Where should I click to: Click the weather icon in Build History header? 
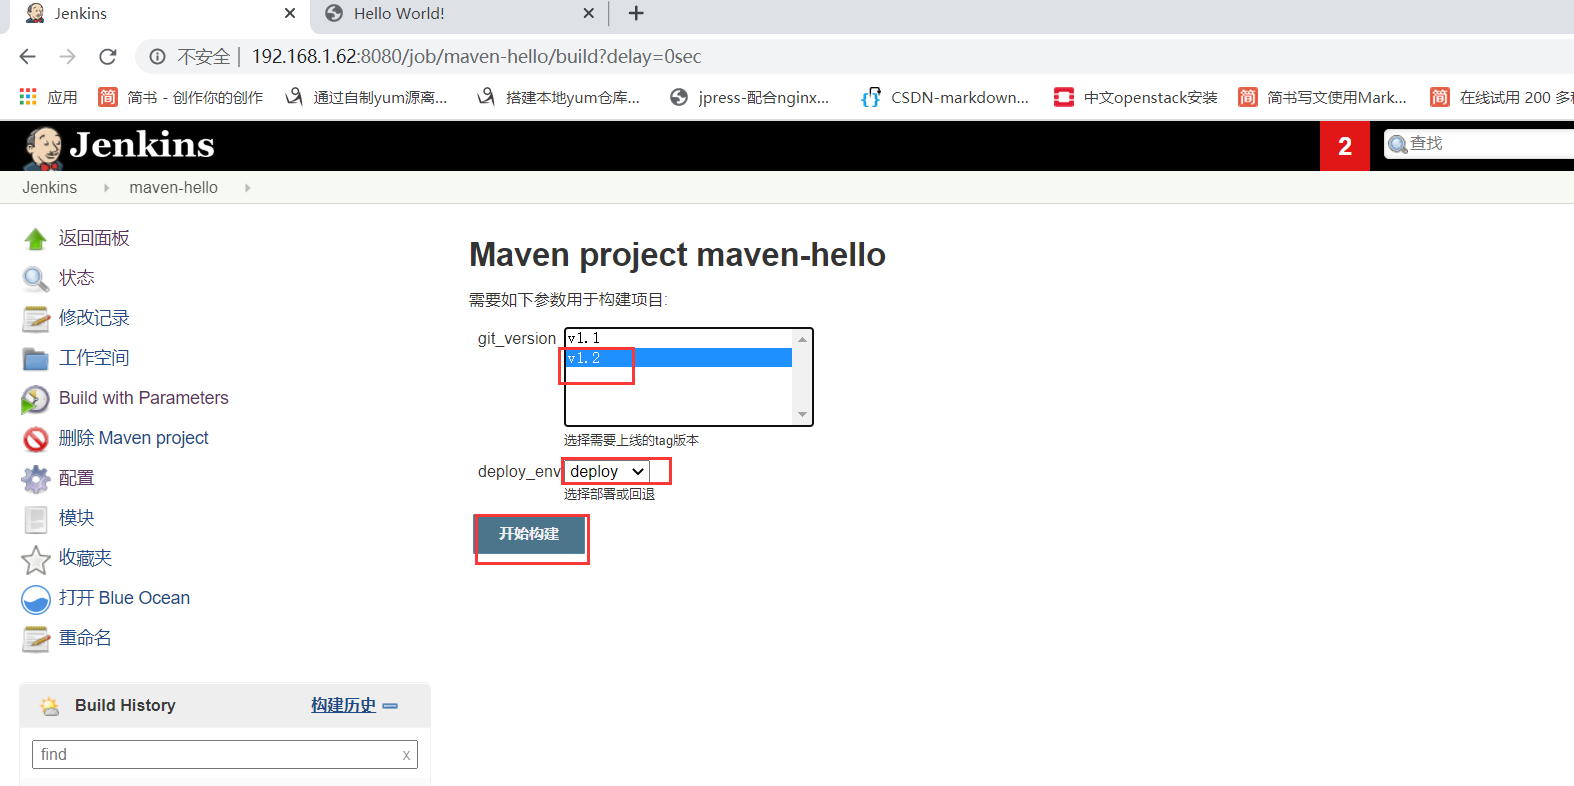pyautogui.click(x=49, y=706)
